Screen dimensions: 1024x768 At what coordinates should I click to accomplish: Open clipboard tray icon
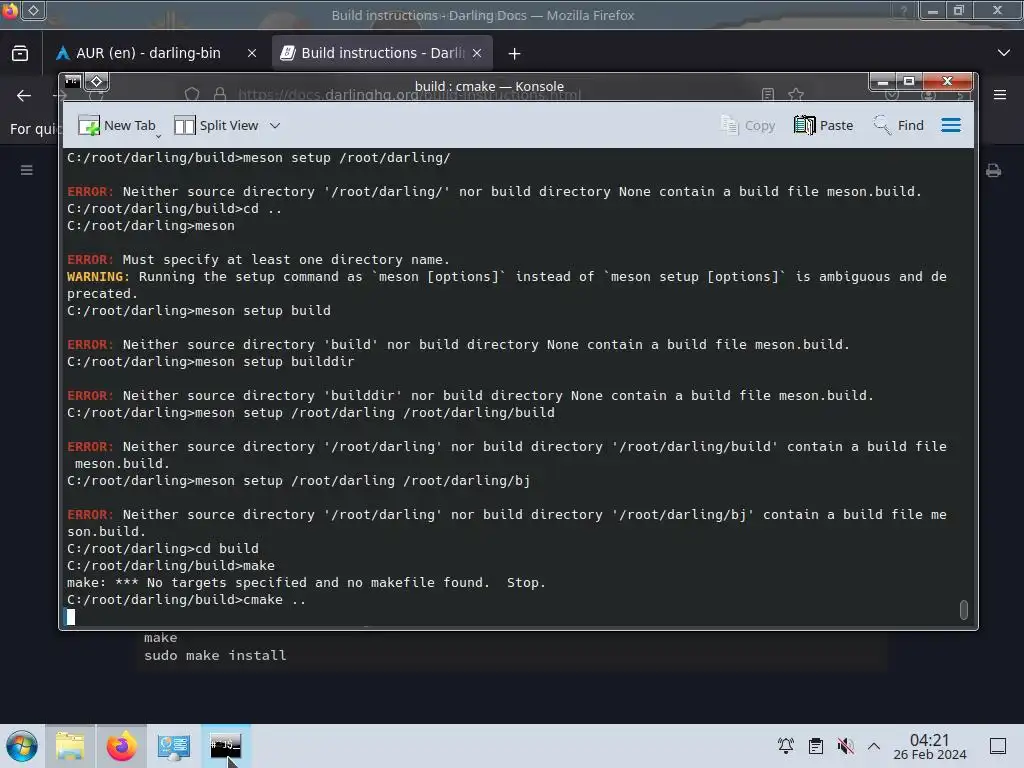click(x=816, y=746)
